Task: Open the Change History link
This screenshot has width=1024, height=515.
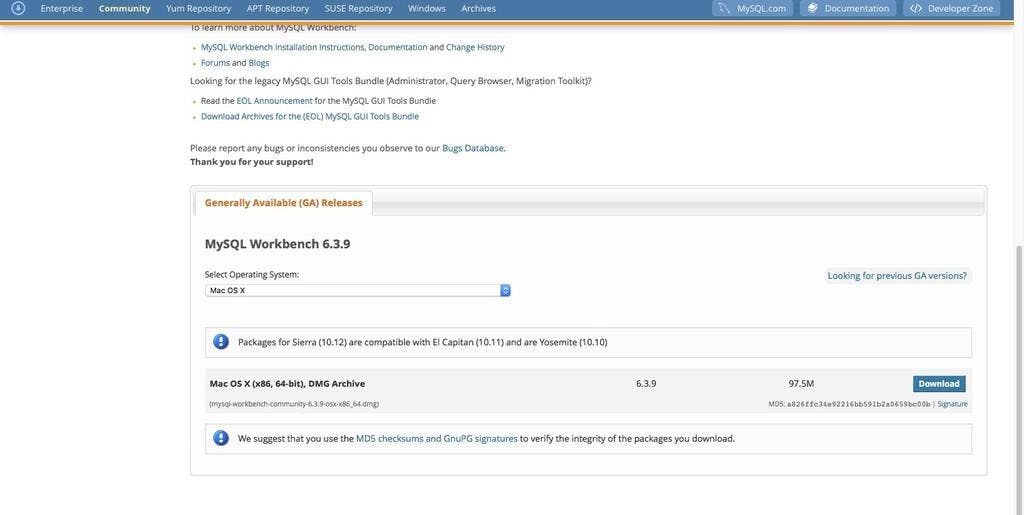Action: coord(475,47)
